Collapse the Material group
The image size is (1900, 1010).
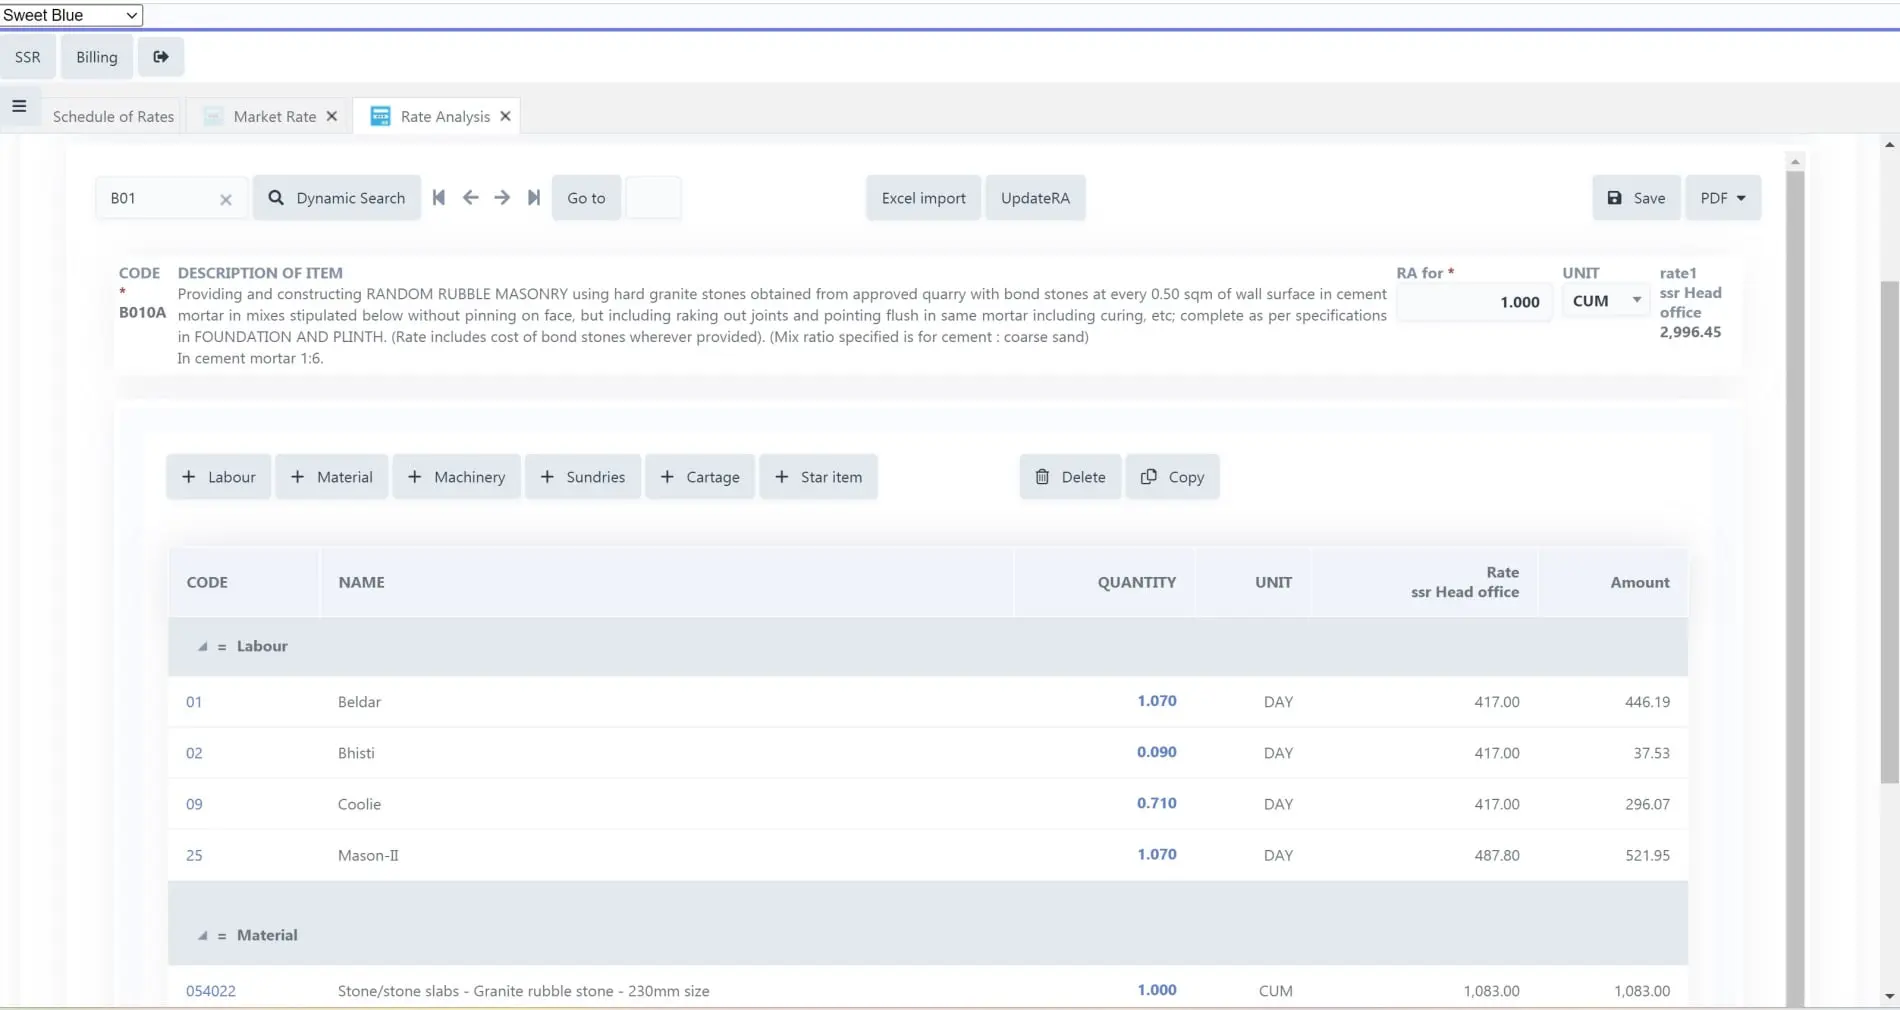[x=203, y=936]
